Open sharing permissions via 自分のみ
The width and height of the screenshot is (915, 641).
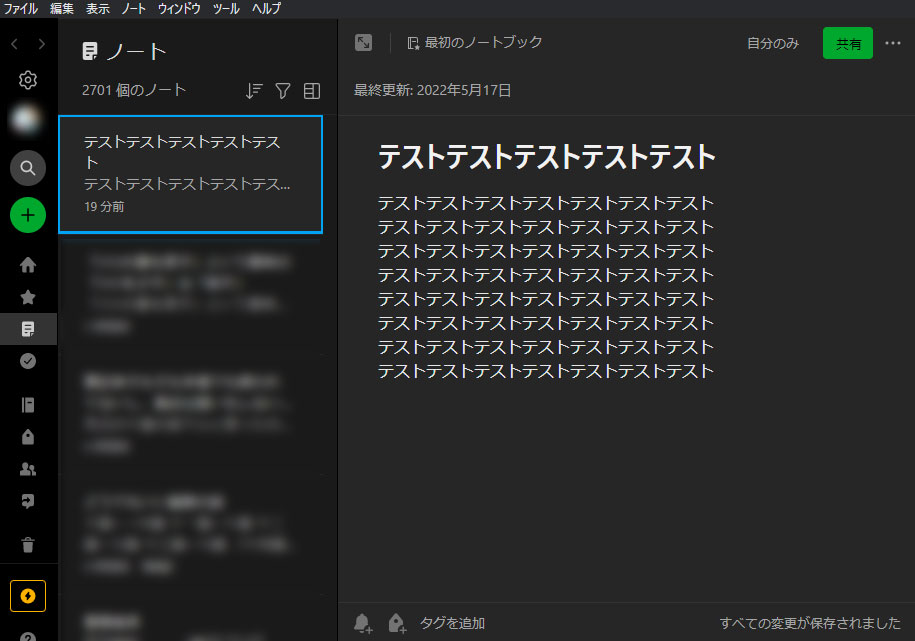tap(772, 43)
